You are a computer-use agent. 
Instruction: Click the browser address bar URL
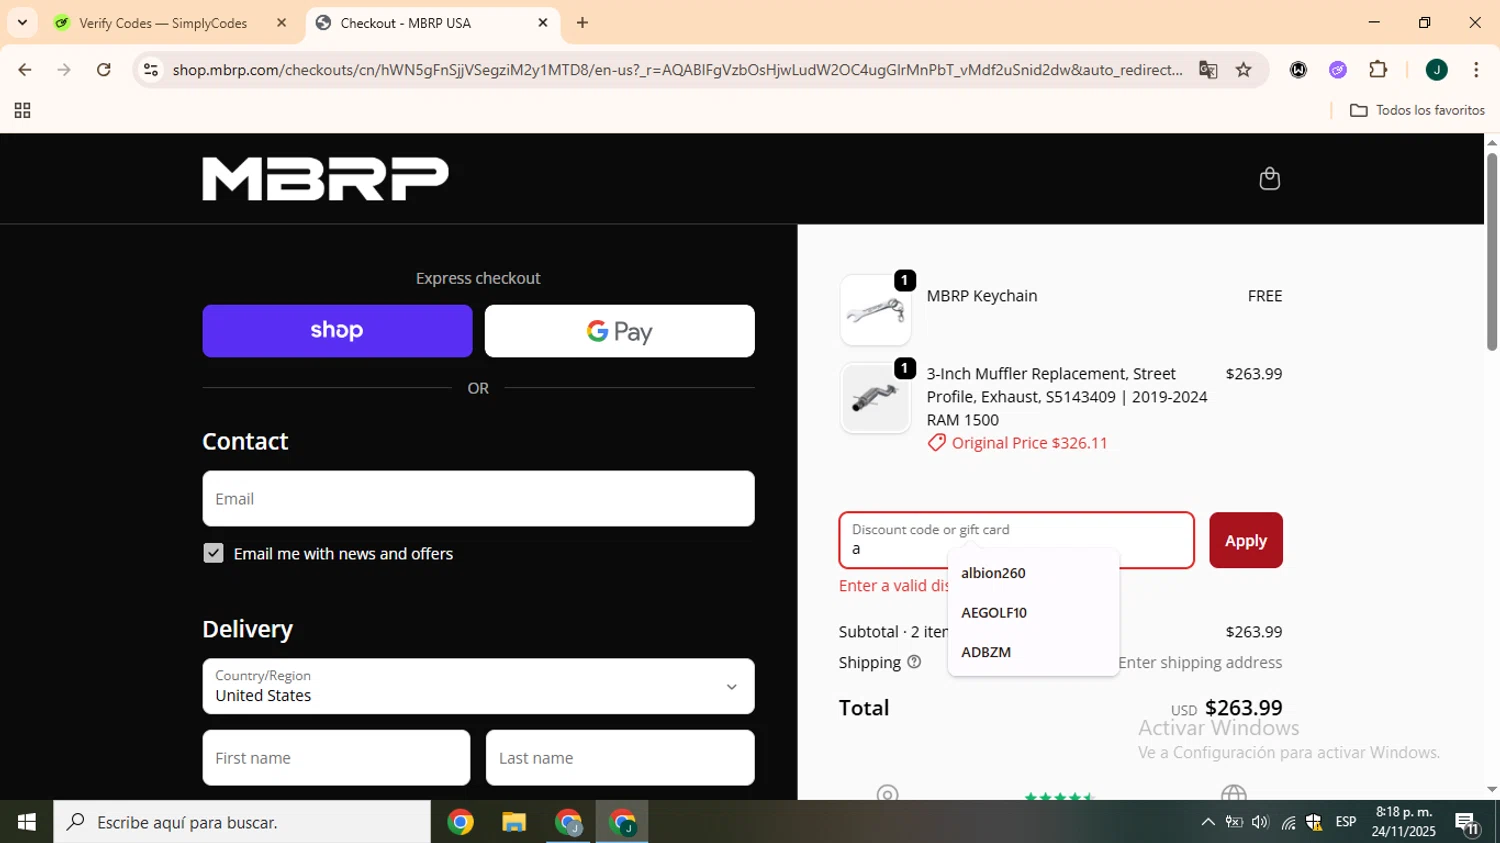click(x=677, y=70)
